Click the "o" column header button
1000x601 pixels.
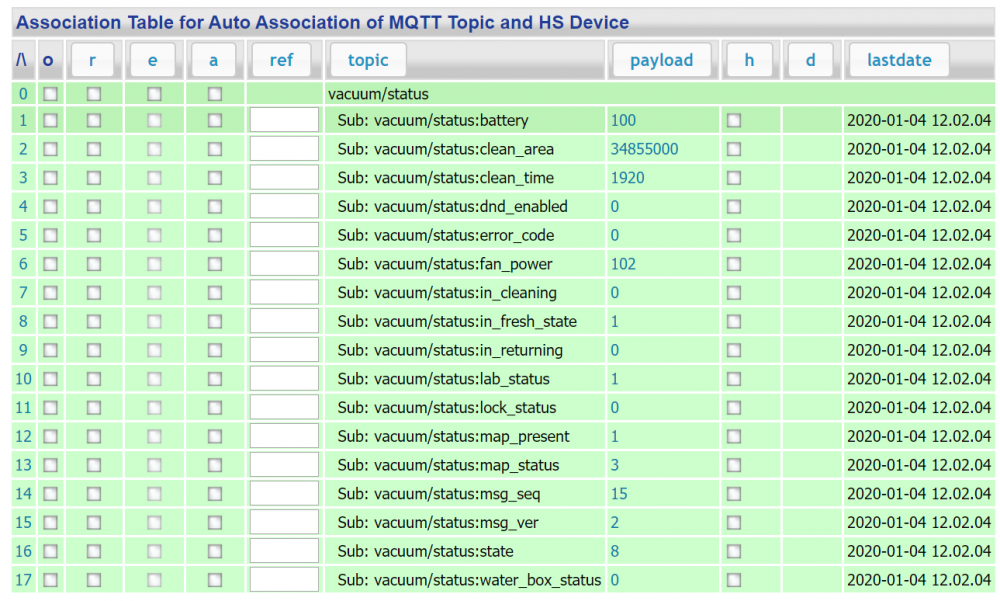(x=48, y=60)
